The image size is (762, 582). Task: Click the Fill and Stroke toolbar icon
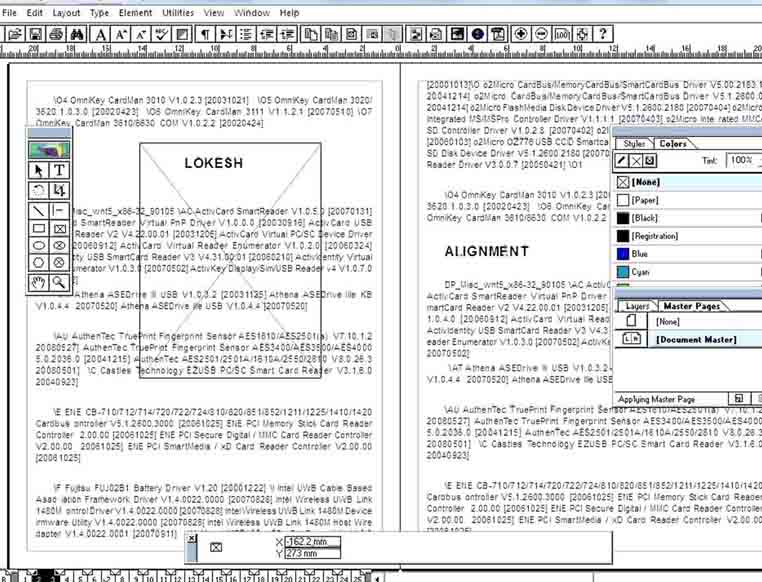(182, 34)
